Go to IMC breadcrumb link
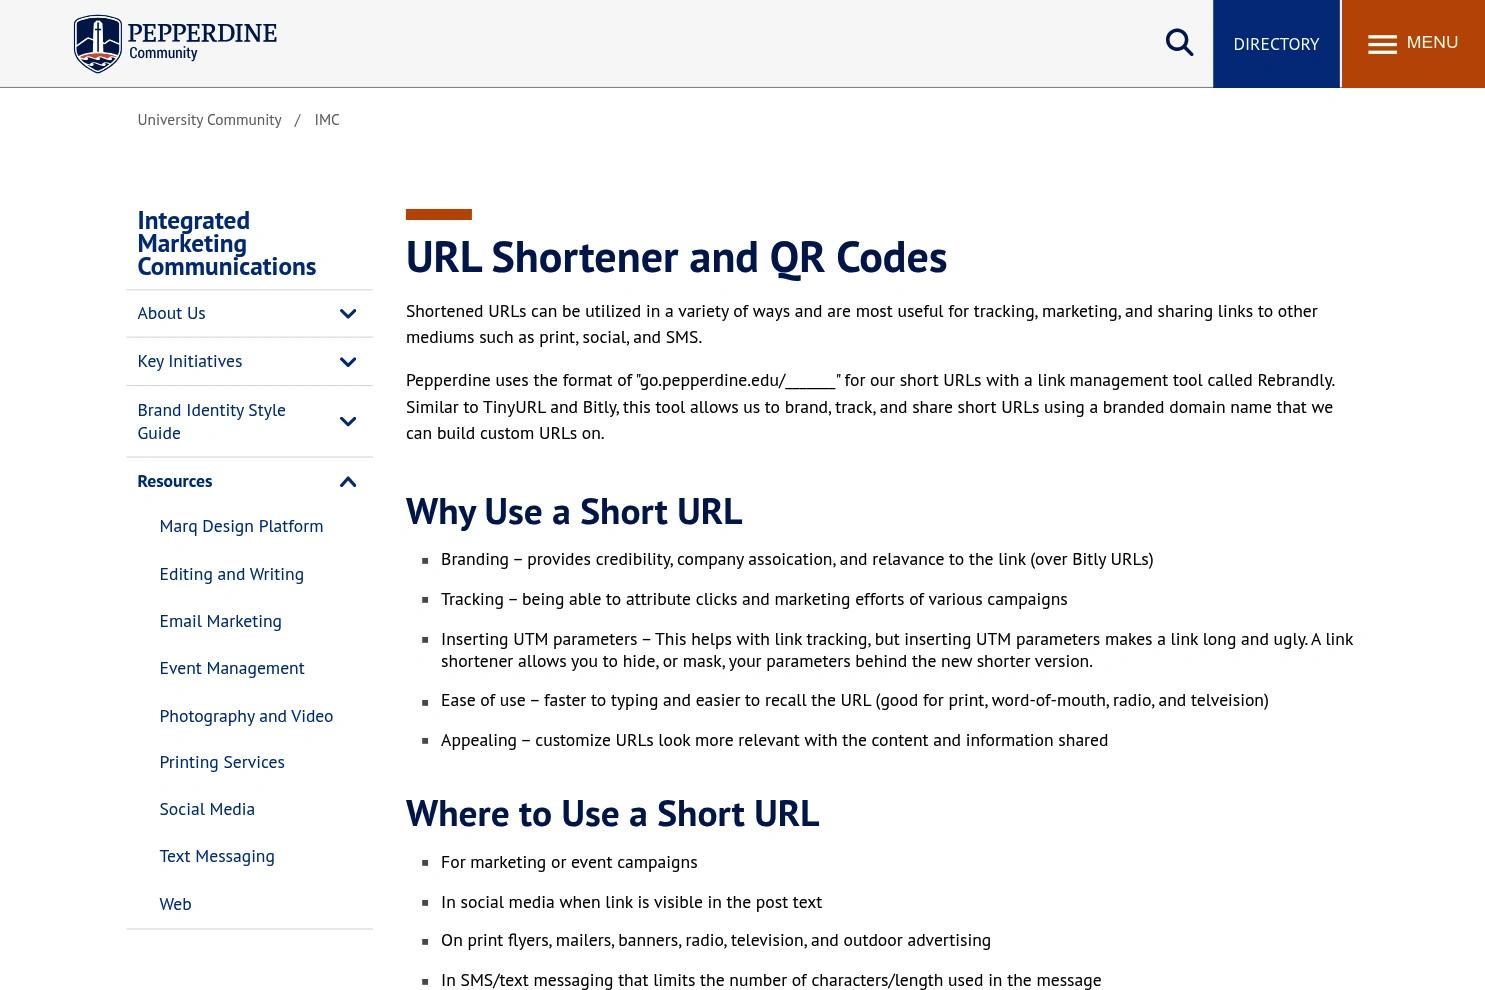1485x990 pixels. (327, 119)
